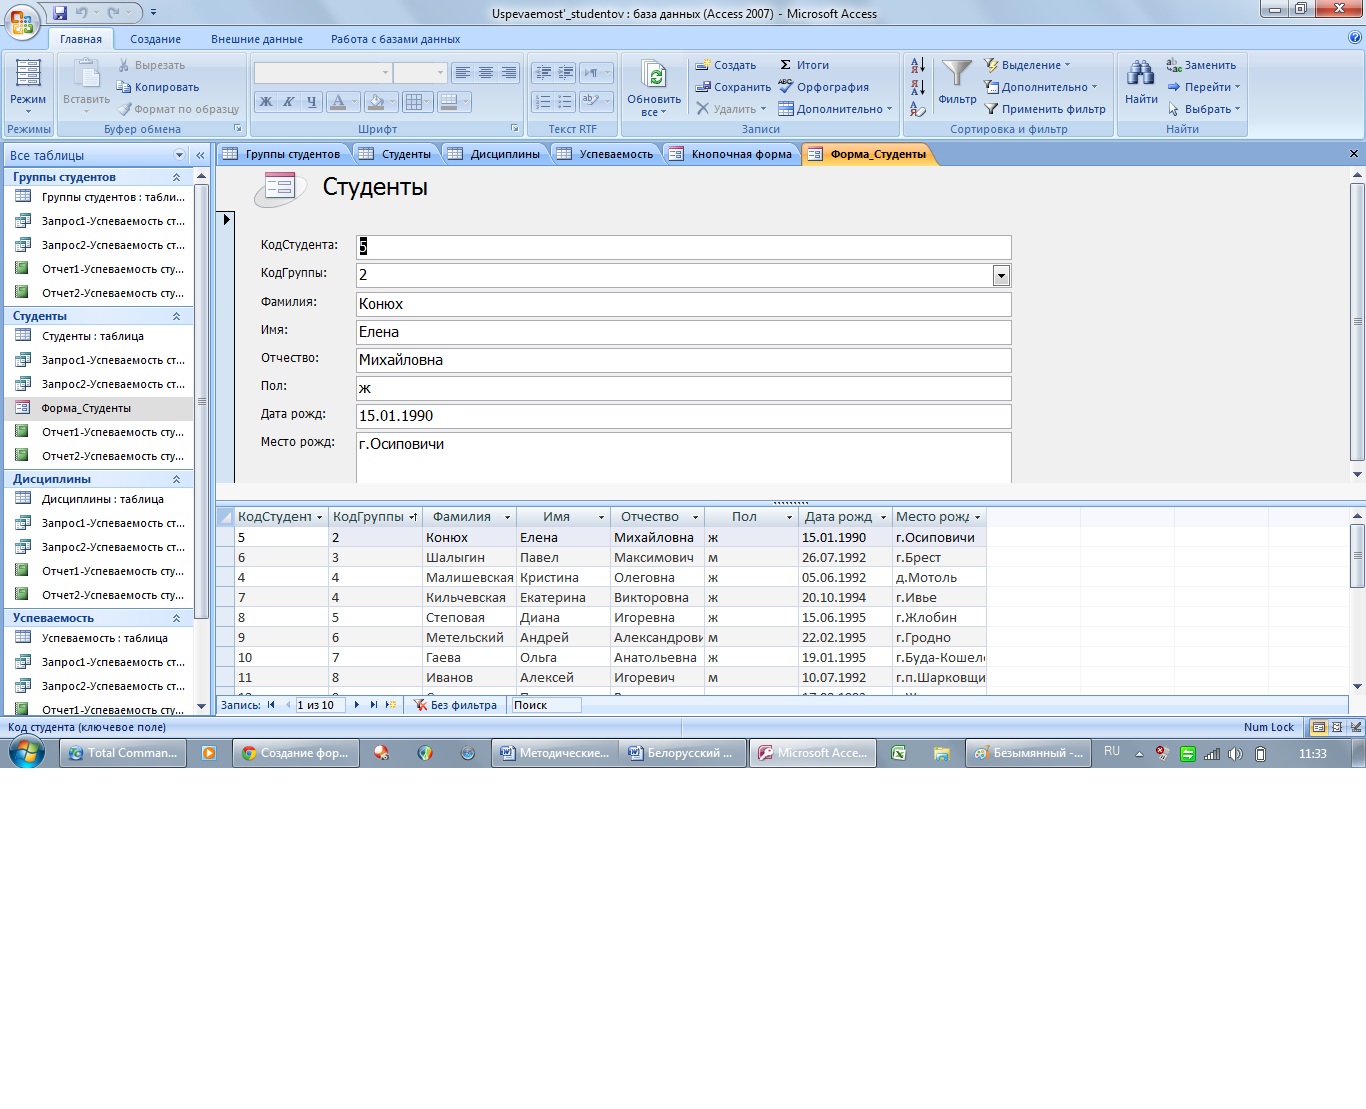
Task: Sort descending with Z-A icon
Action: [918, 87]
